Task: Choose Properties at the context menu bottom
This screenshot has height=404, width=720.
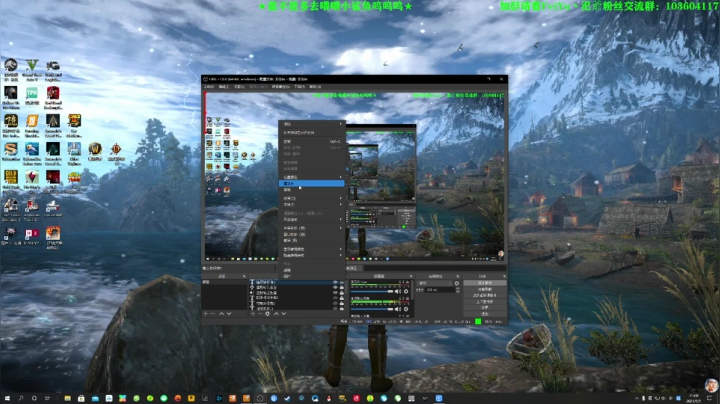Action: [x=311, y=276]
